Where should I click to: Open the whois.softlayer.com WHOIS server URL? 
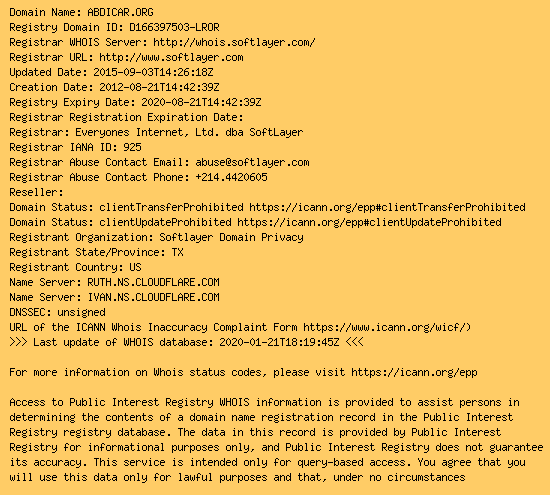[234, 42]
